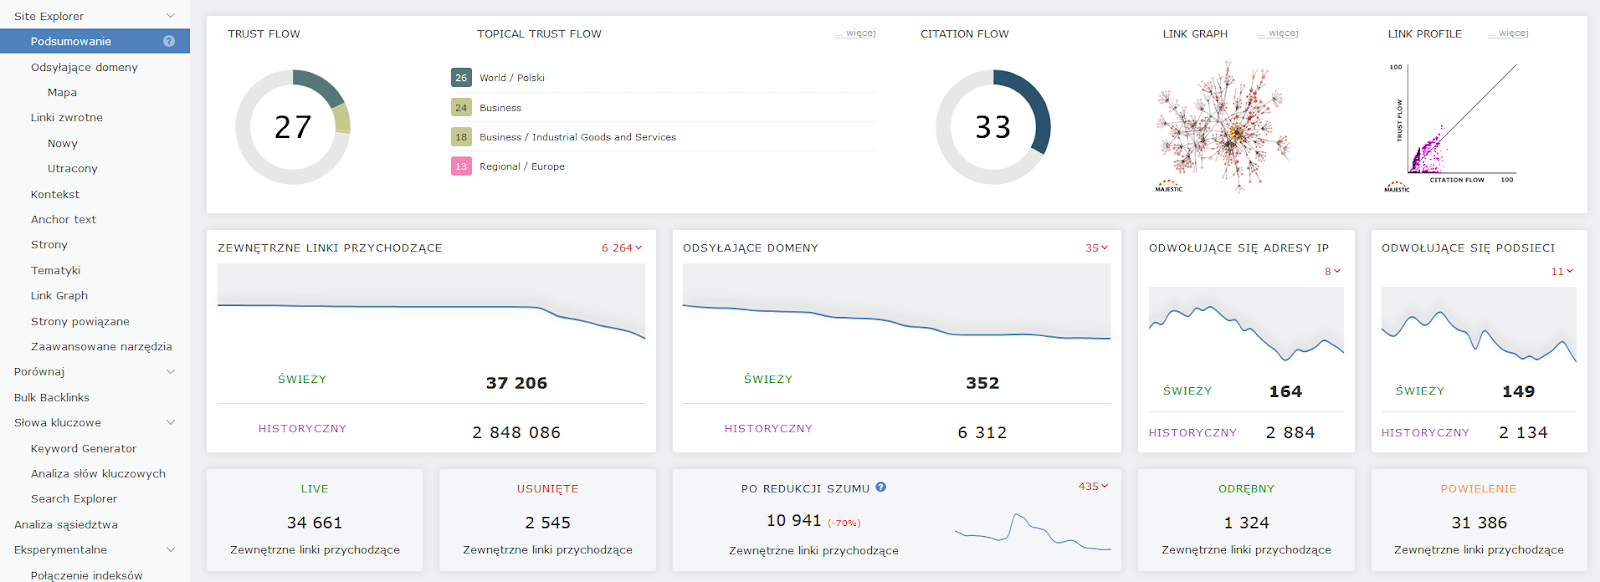Expand the Porównaj sidebar section

point(170,372)
